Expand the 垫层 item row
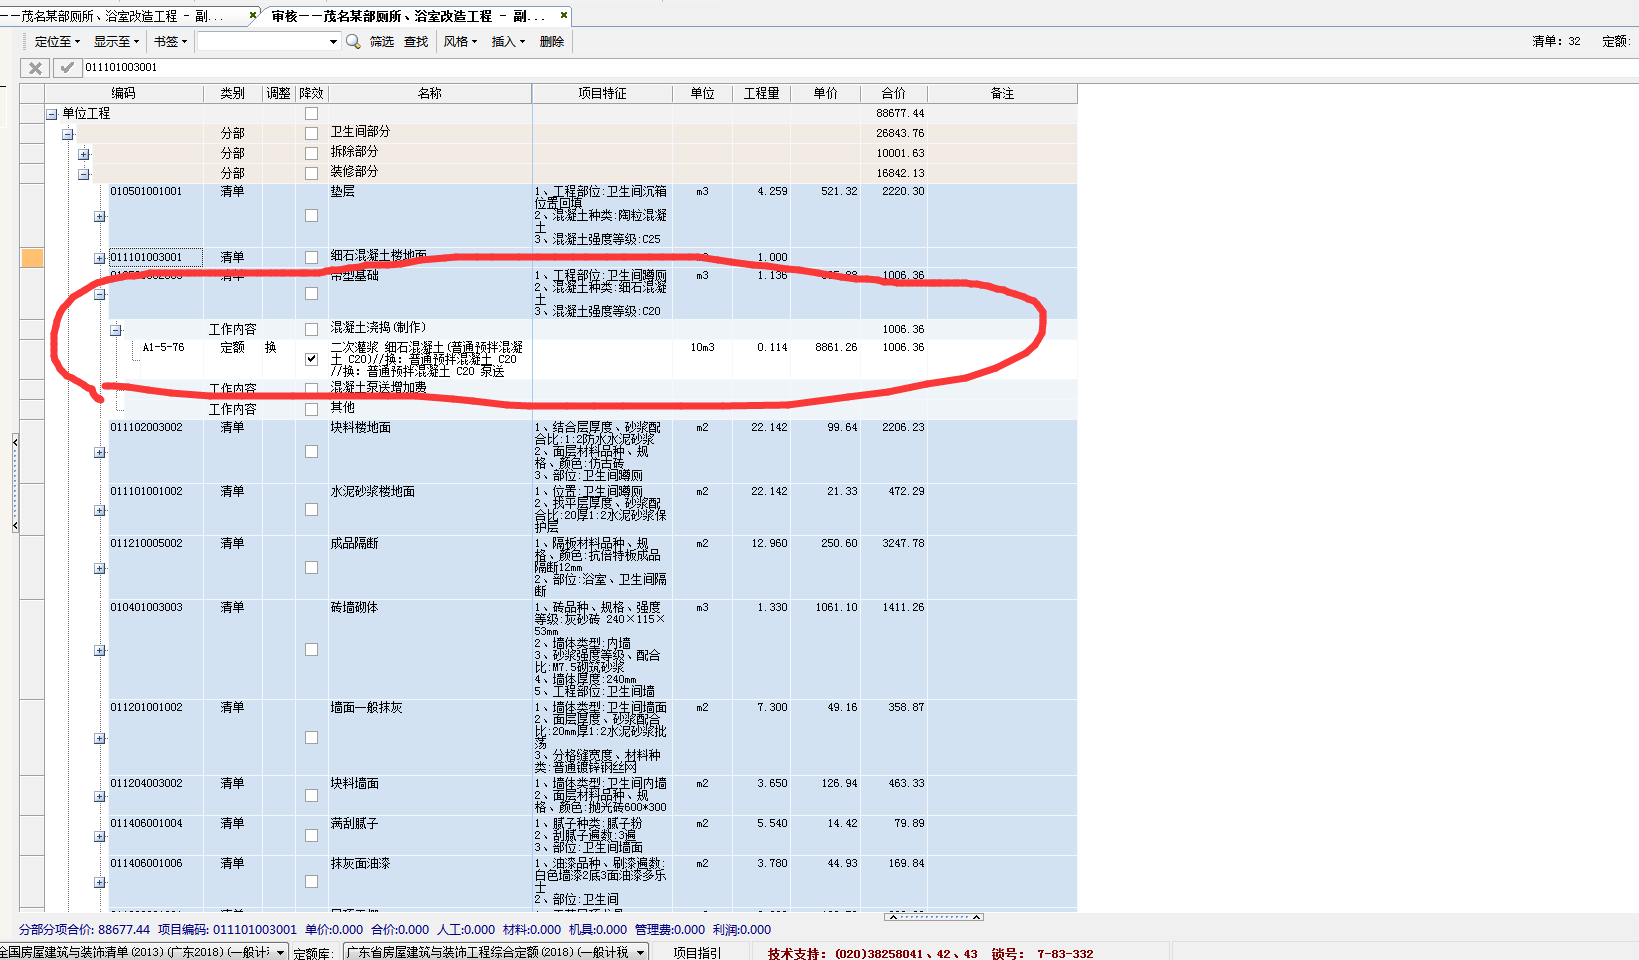1639x960 pixels. pos(99,217)
